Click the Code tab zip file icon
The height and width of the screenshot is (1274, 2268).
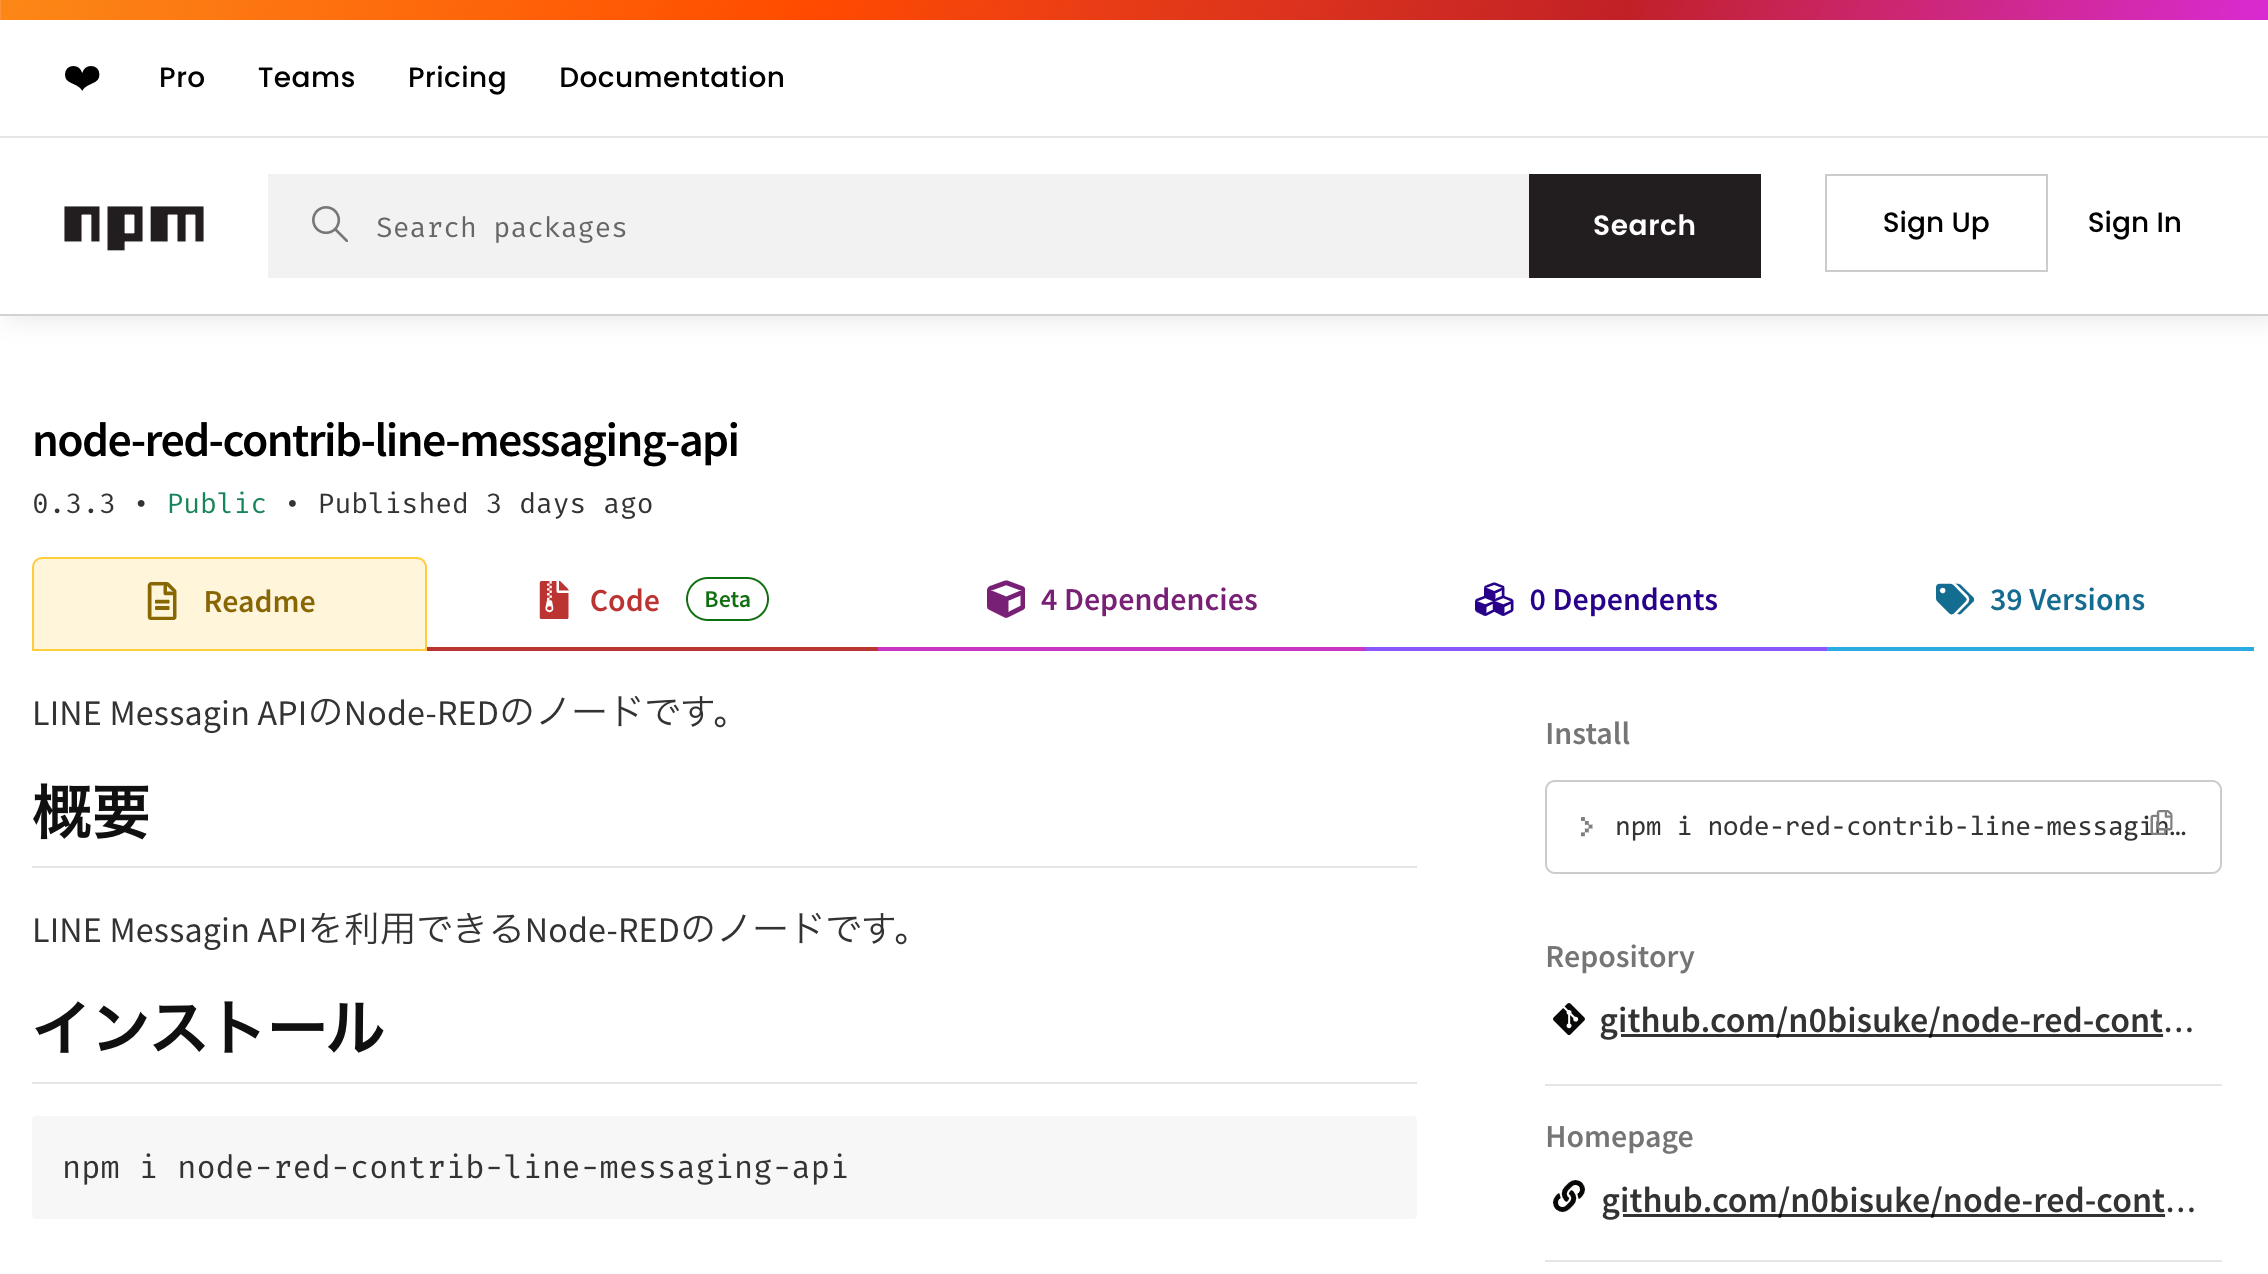point(554,600)
